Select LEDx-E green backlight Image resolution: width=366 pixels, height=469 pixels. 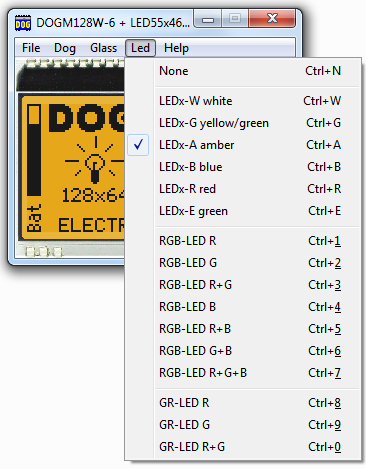click(x=243, y=211)
